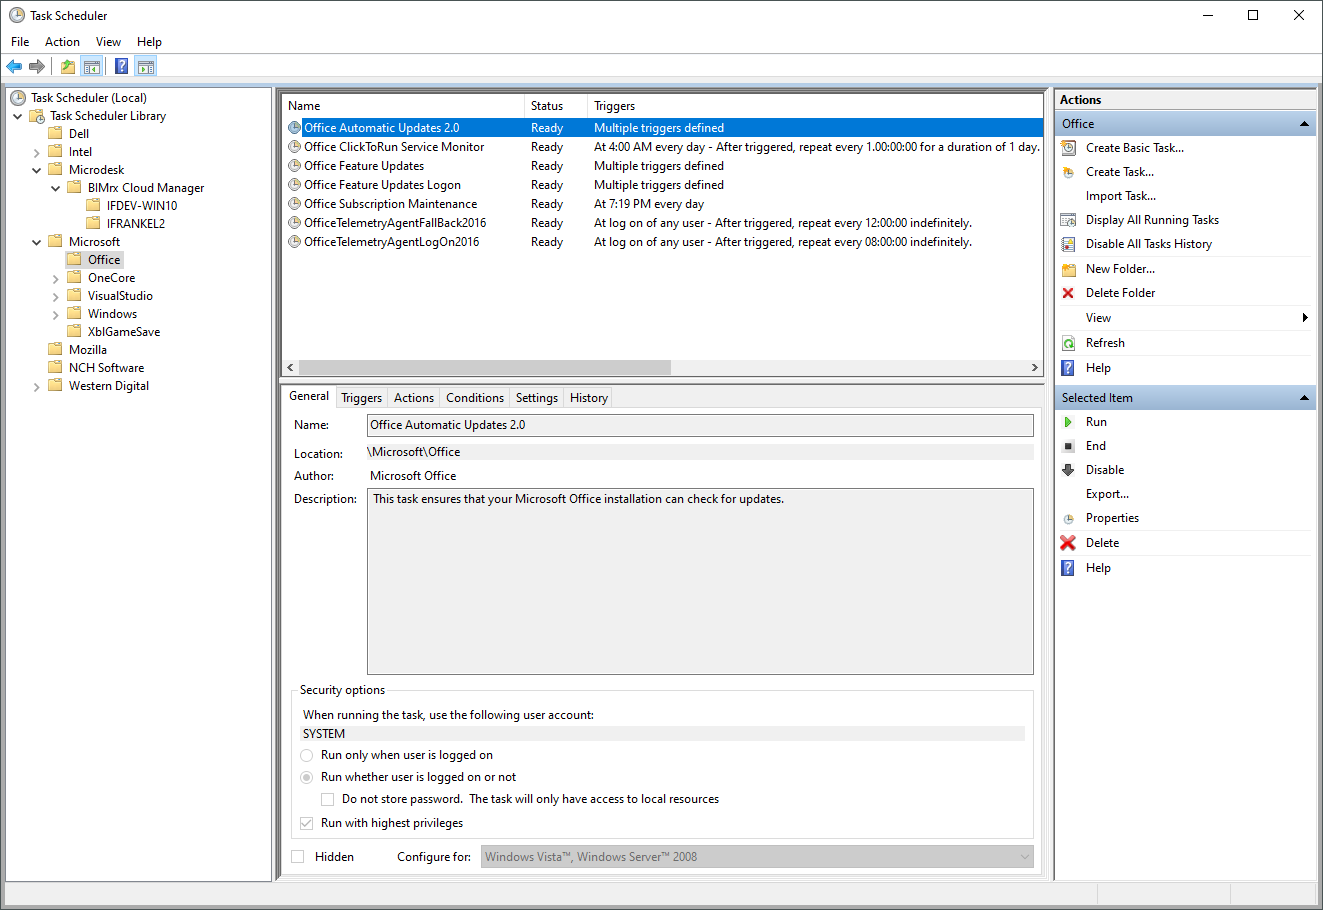
Task: Sort tasks by the Name column header
Action: pyautogui.click(x=403, y=106)
